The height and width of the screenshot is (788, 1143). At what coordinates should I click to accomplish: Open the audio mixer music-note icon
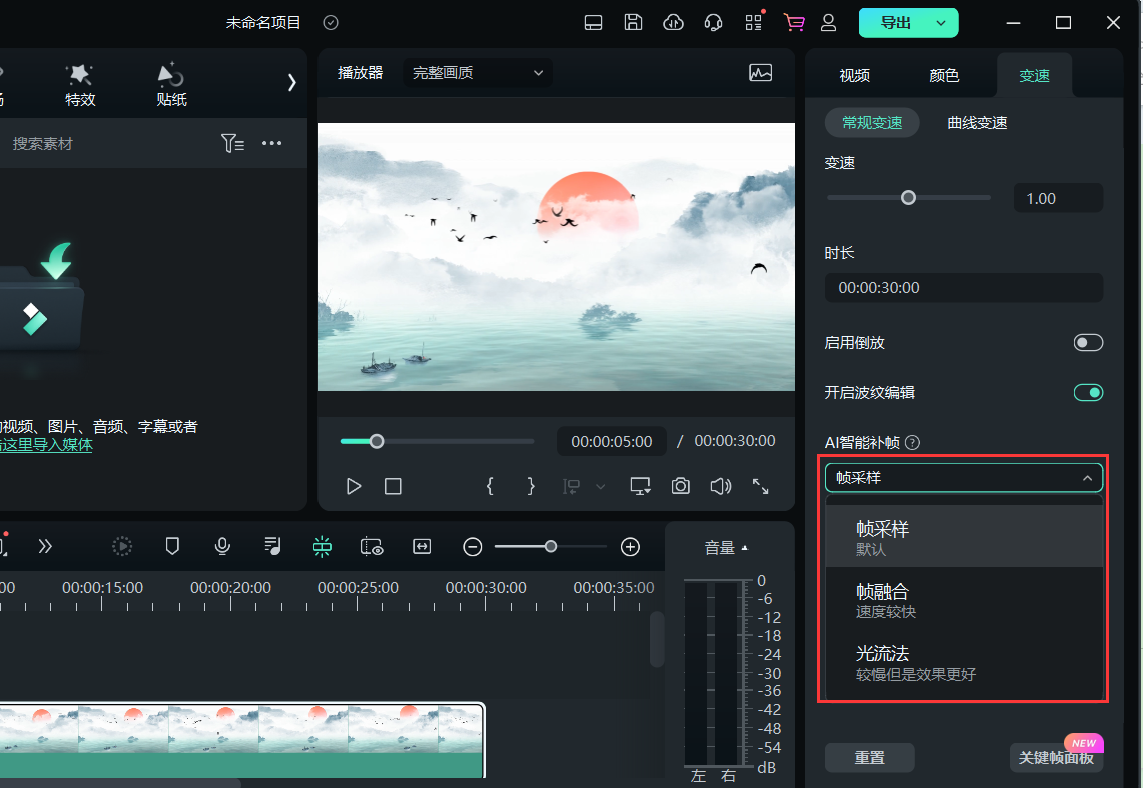click(x=272, y=546)
